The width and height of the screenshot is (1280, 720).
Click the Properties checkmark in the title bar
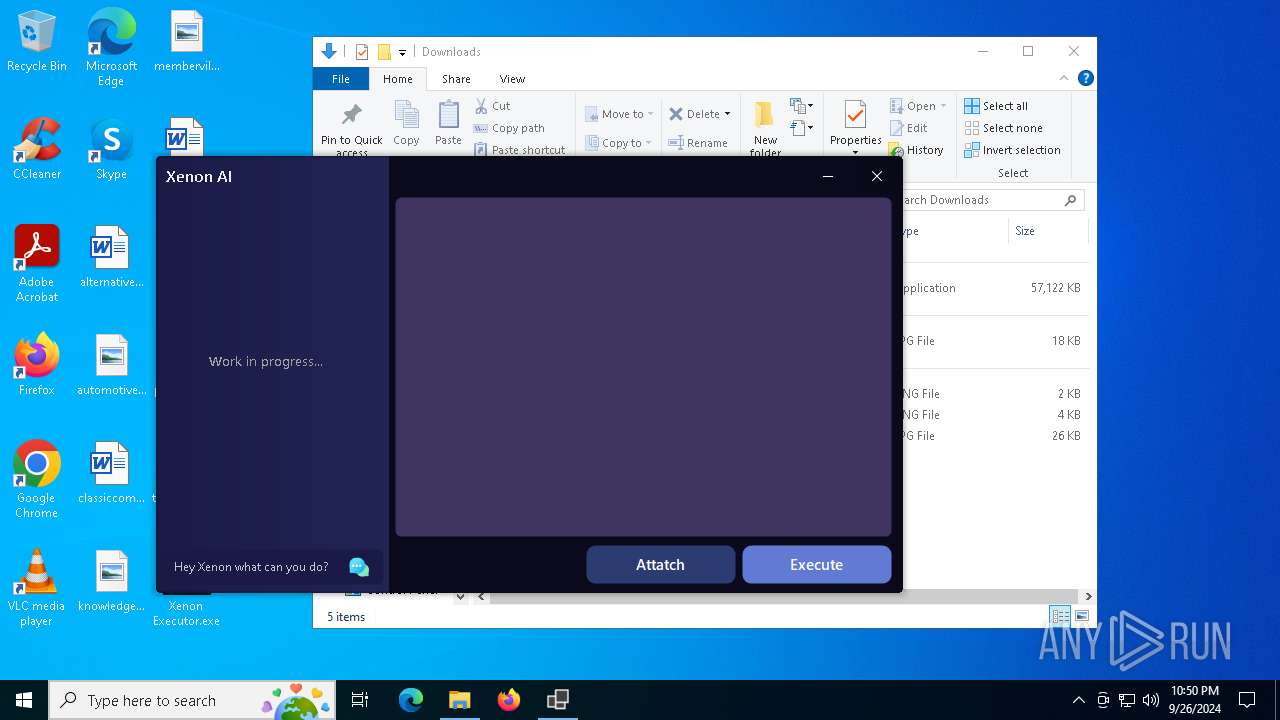362,52
